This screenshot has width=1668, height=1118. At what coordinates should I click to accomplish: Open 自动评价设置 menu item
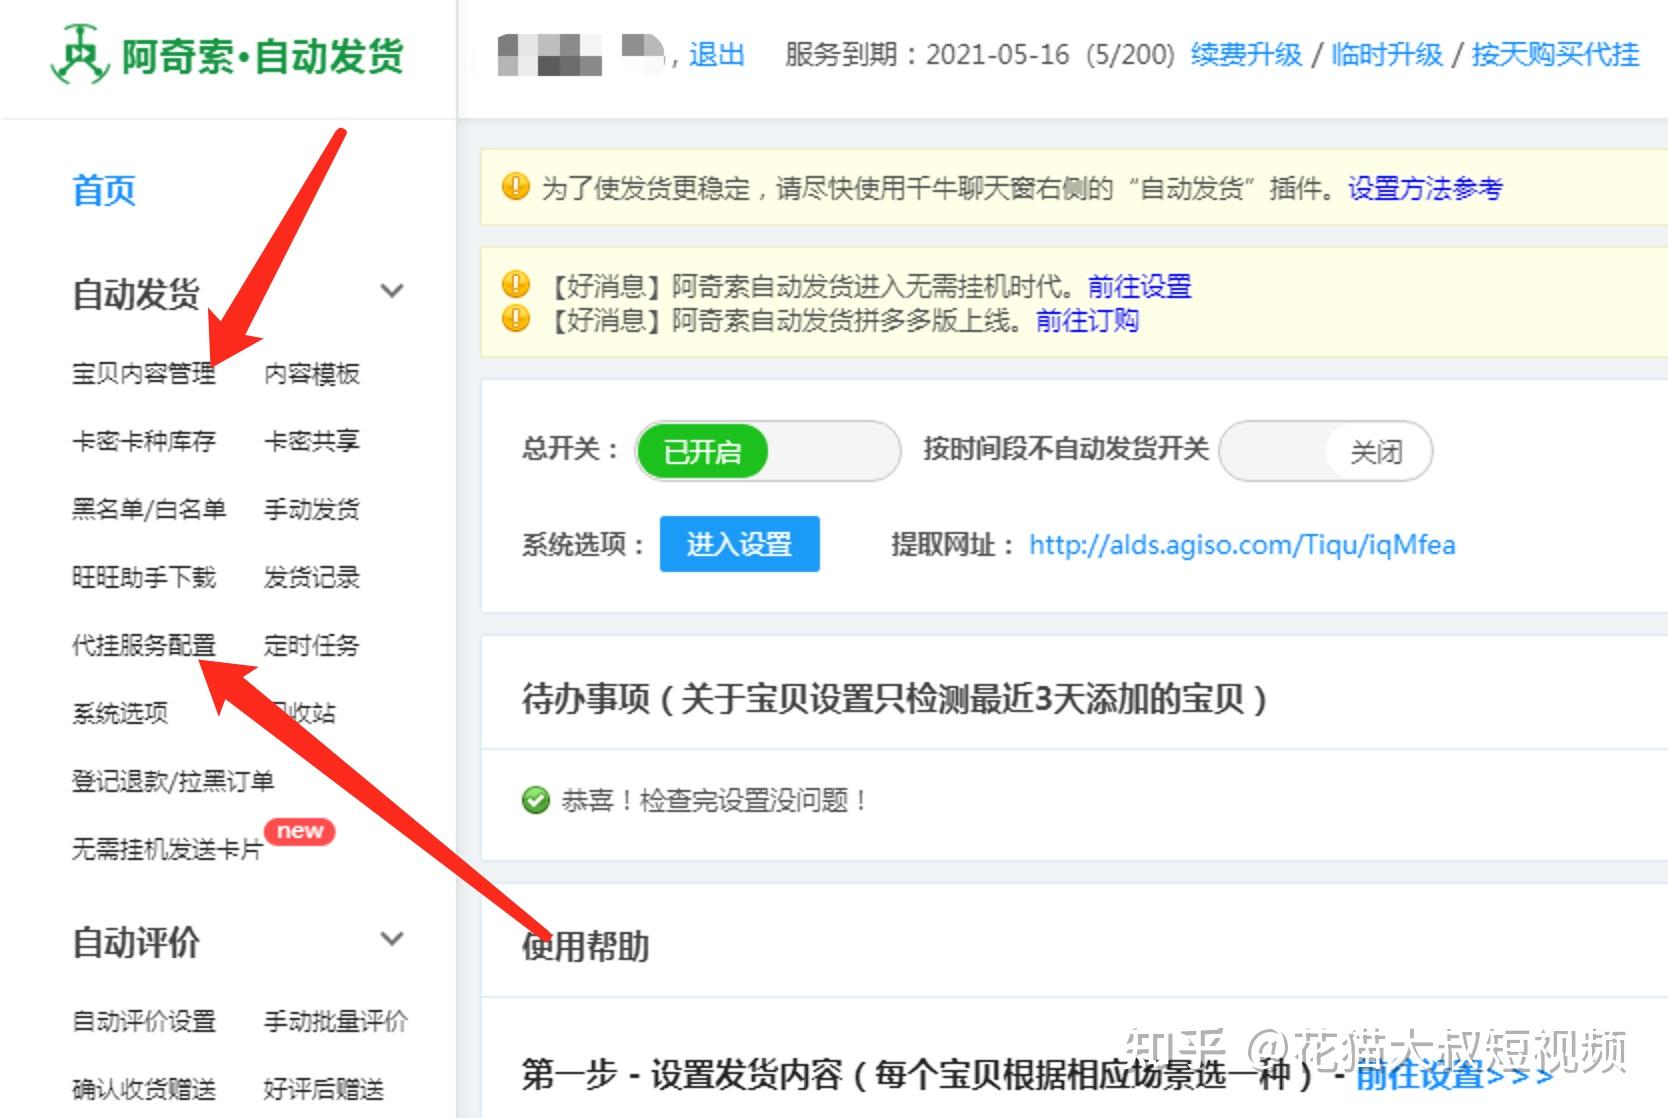pyautogui.click(x=144, y=1021)
